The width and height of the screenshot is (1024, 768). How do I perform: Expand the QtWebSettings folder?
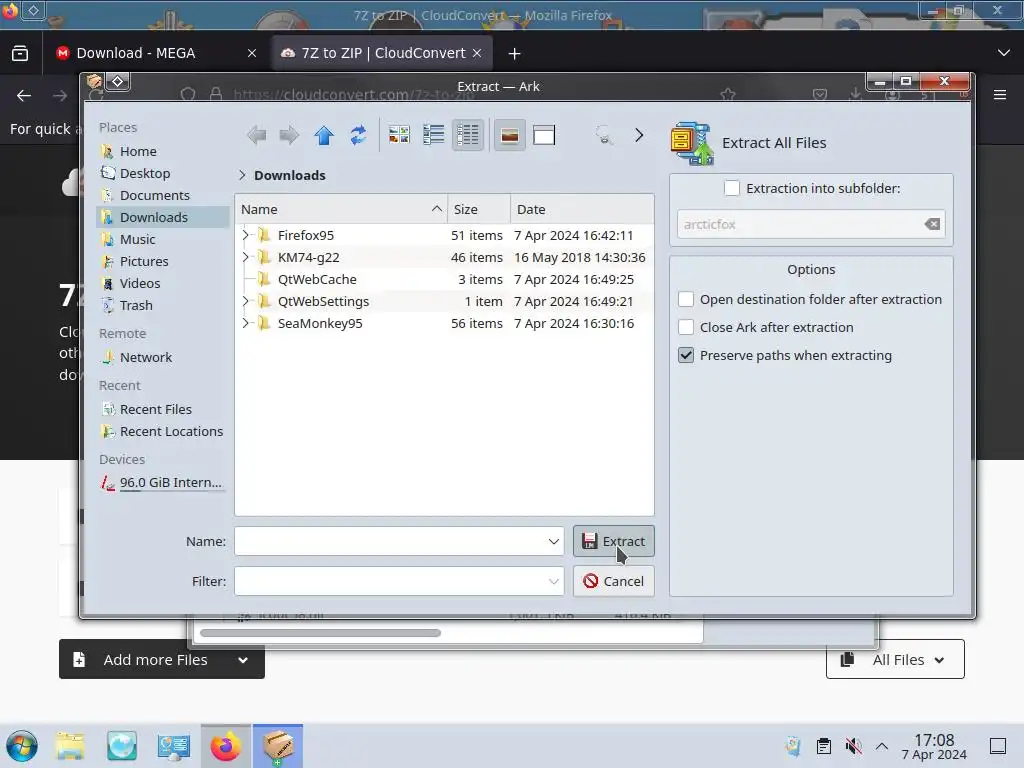click(x=246, y=301)
